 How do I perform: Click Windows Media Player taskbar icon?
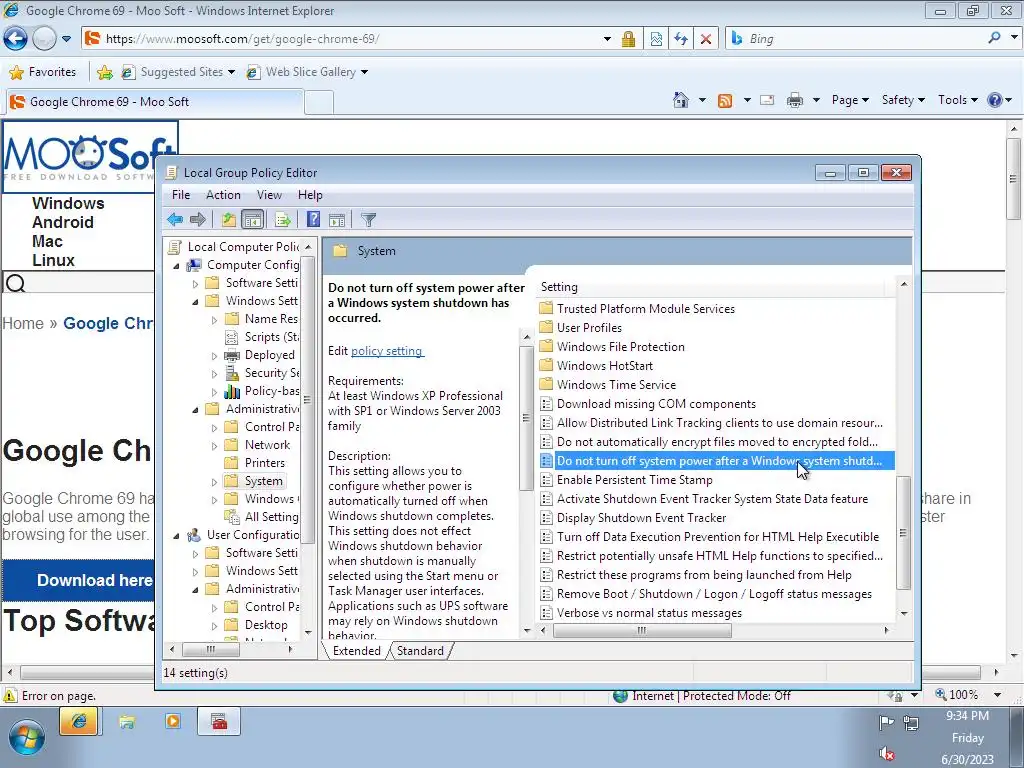click(173, 722)
